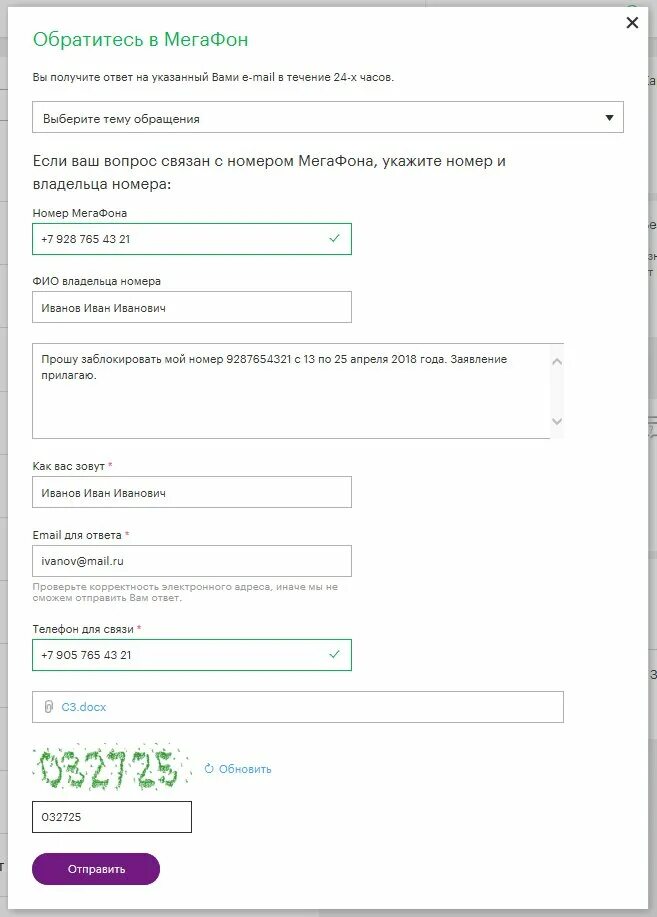Open the 'Выберите тему обращения' dropdown
The width and height of the screenshot is (657, 917).
point(328,118)
